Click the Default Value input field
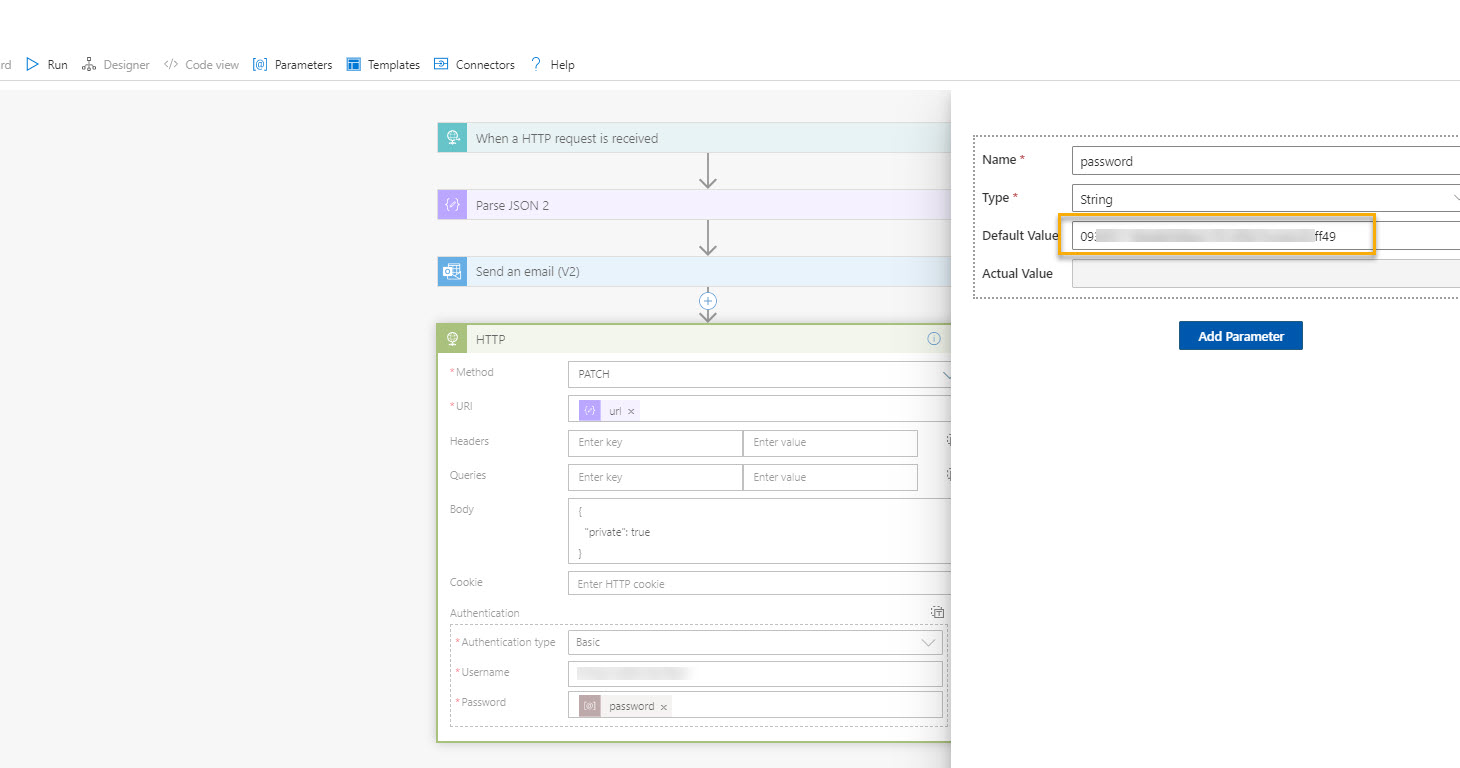 [1266, 236]
